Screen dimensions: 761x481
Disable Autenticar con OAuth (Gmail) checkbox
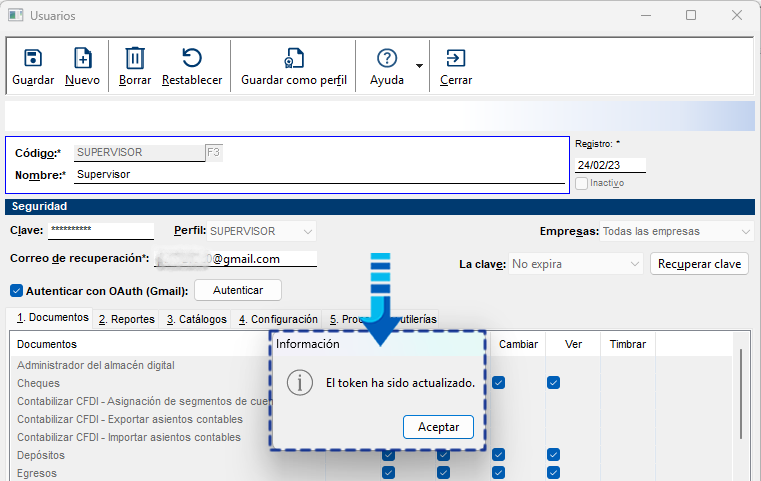[16, 291]
